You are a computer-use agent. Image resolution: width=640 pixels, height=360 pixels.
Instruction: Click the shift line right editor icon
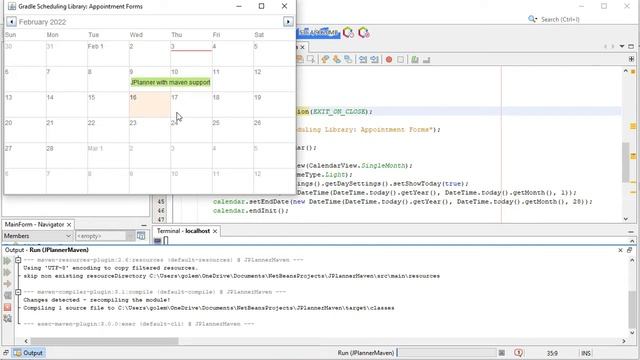(x=374, y=60)
